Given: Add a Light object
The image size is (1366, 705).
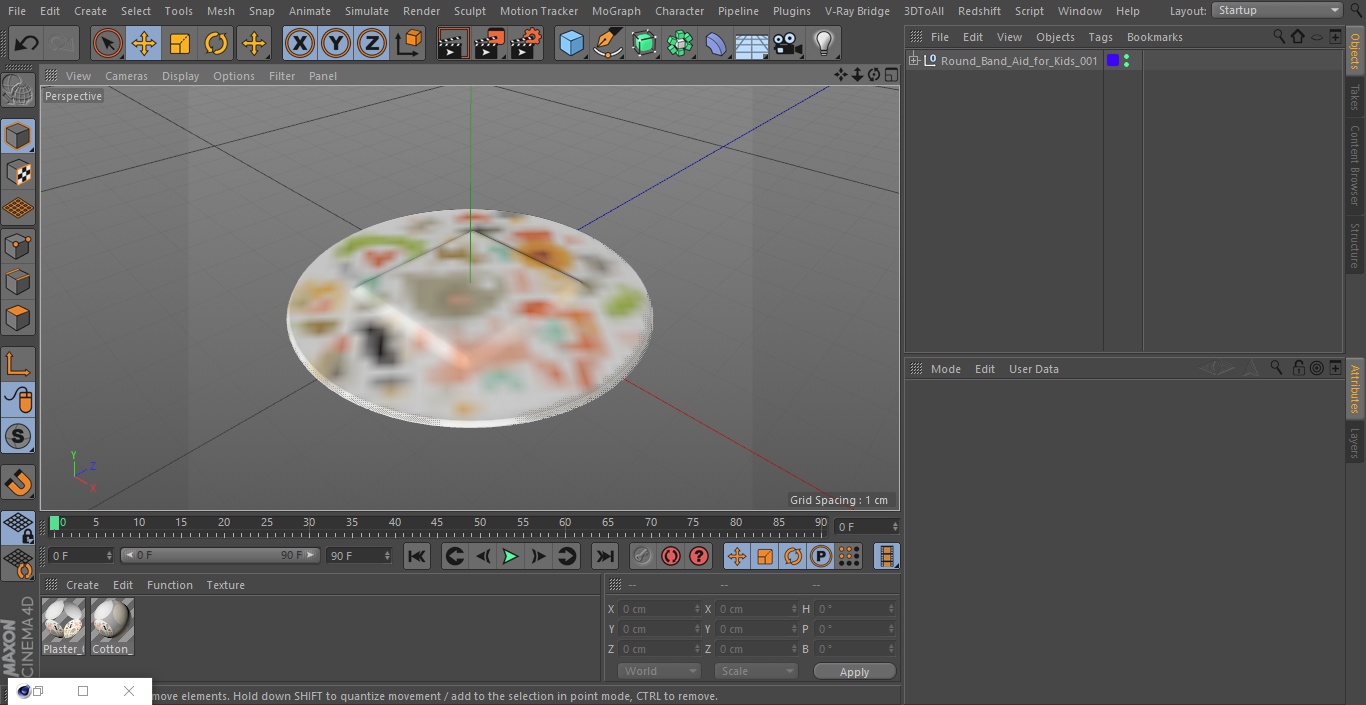Looking at the screenshot, I should pyautogui.click(x=824, y=44).
